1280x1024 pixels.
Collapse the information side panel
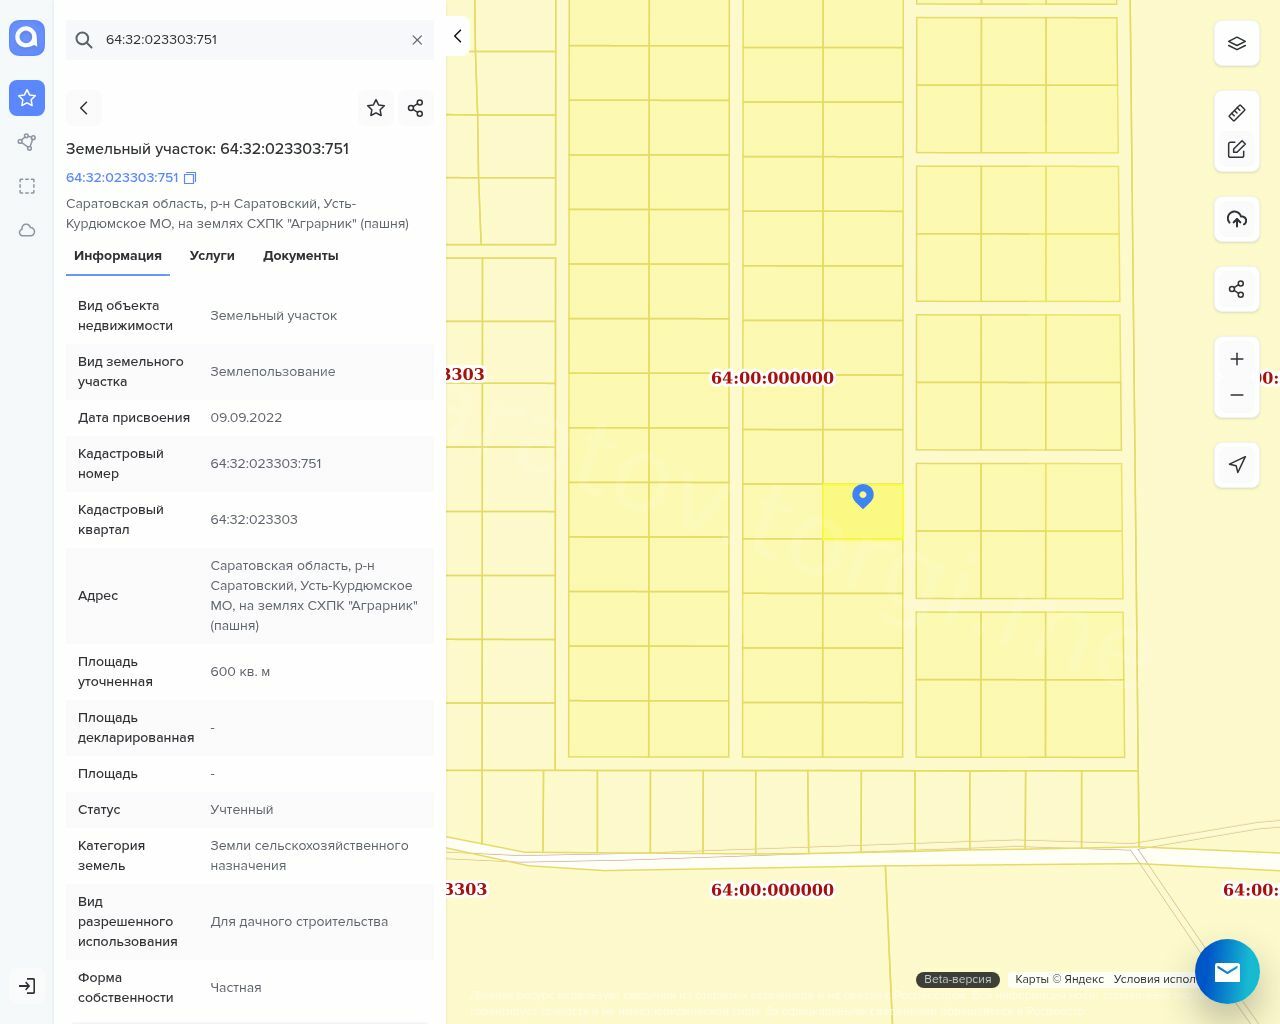457,37
